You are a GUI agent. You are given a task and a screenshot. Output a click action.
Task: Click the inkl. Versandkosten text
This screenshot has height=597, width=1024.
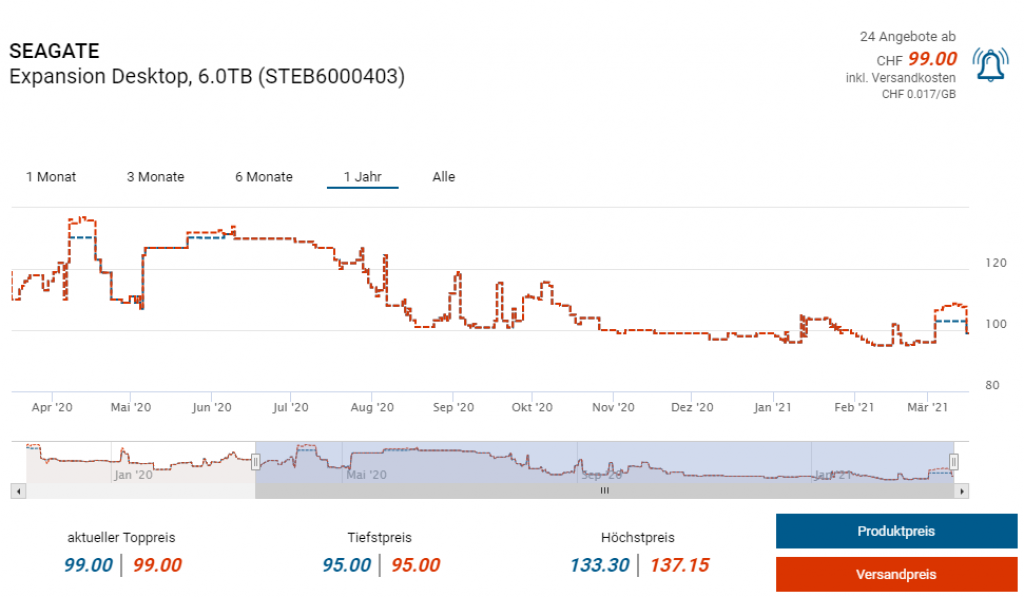click(901, 78)
